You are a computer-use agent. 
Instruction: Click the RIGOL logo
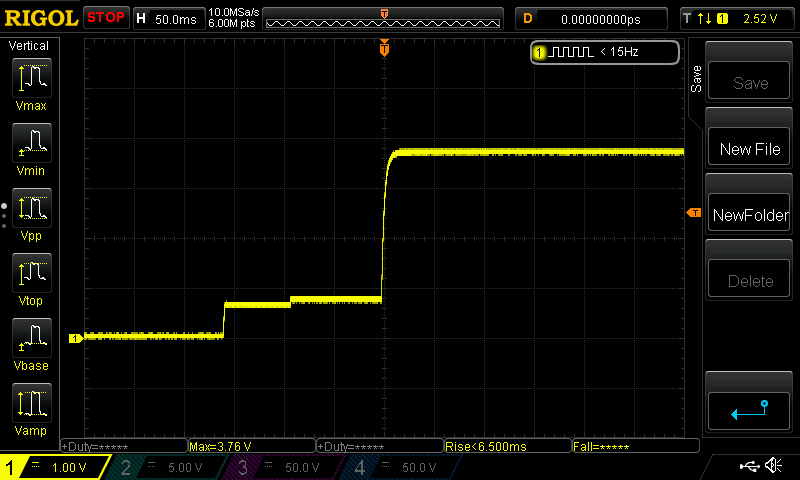pyautogui.click(x=41, y=18)
